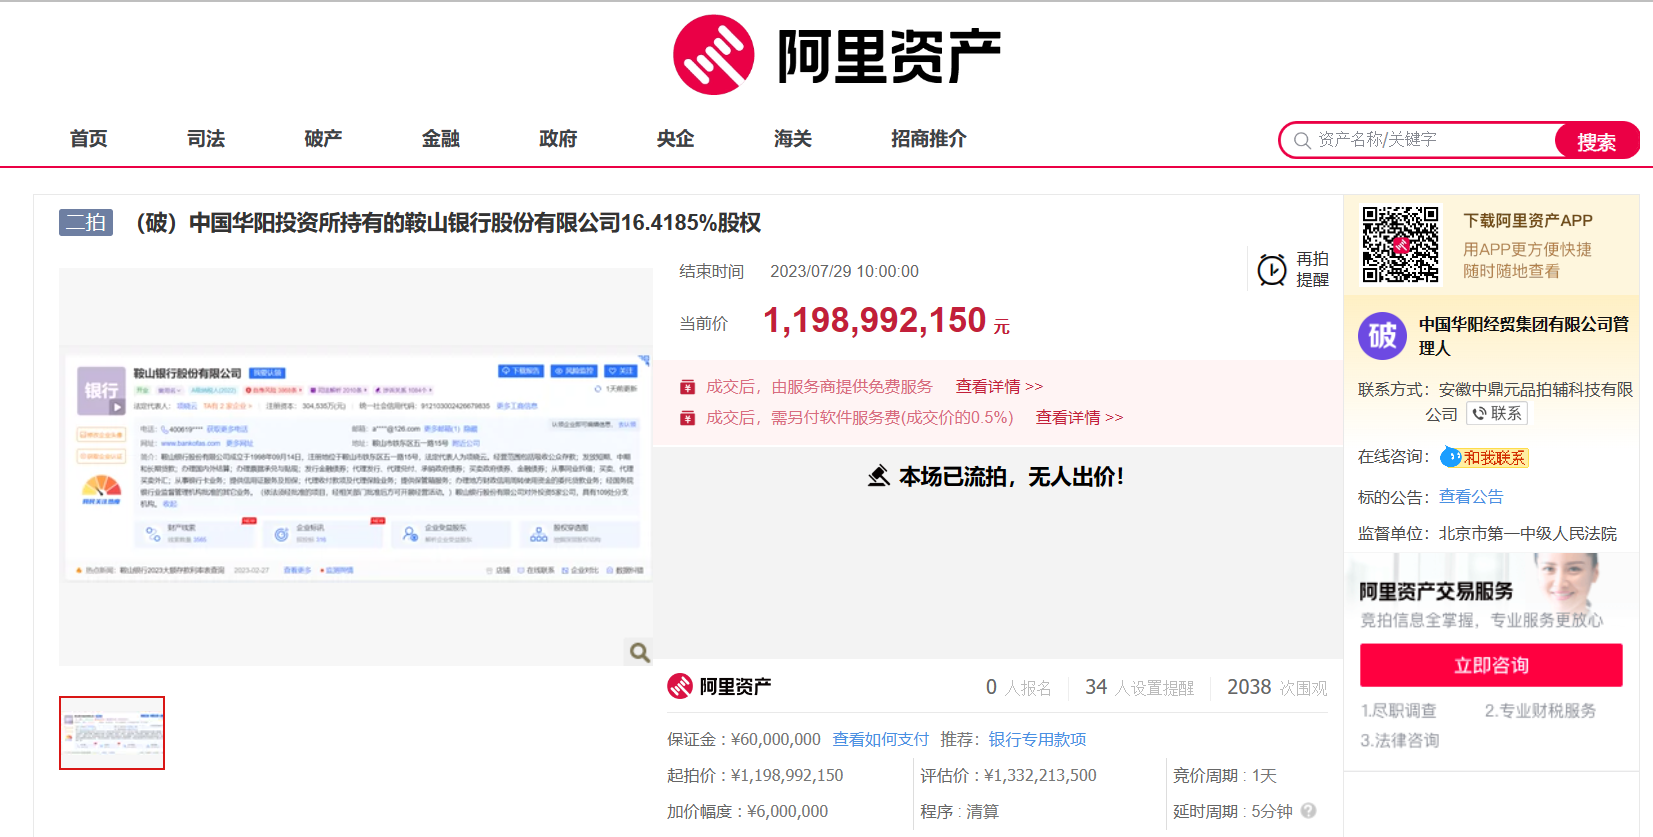The image size is (1653, 837).
Task: Click the main auction image preview
Action: [x=356, y=466]
